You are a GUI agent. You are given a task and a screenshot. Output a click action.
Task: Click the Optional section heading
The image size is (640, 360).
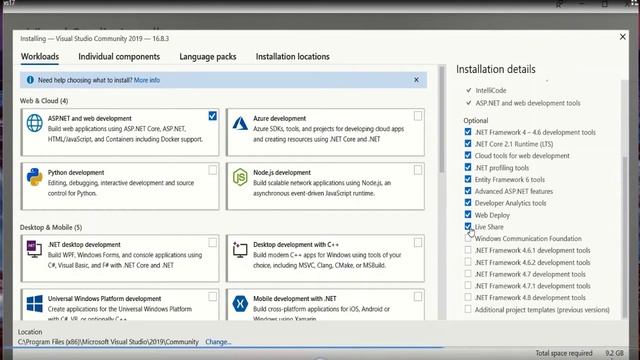point(476,120)
